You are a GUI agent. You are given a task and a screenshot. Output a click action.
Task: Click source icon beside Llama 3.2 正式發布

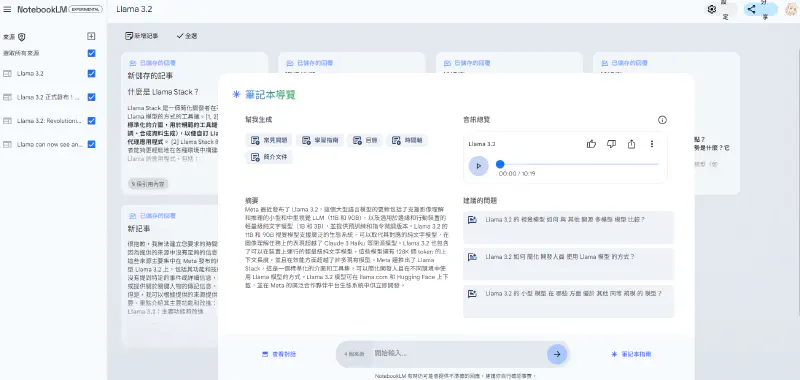point(7,97)
